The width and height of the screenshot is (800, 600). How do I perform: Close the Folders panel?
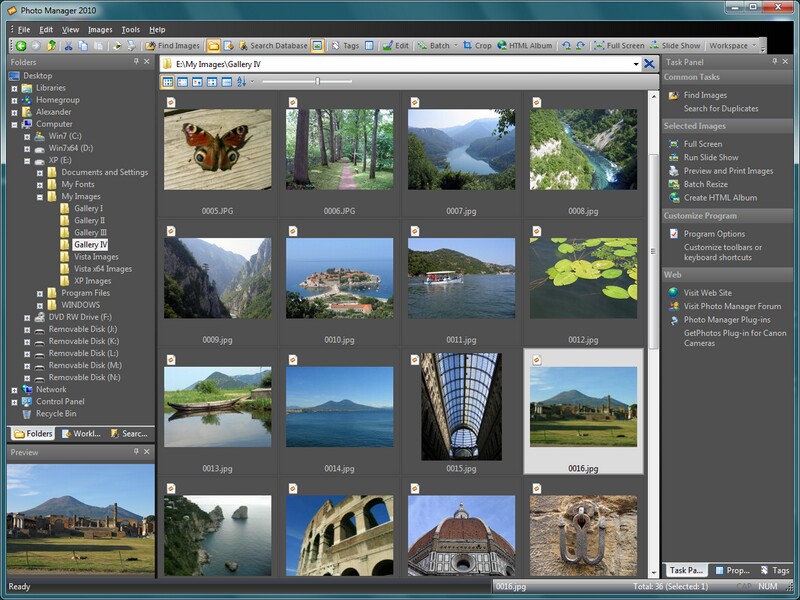[147, 62]
